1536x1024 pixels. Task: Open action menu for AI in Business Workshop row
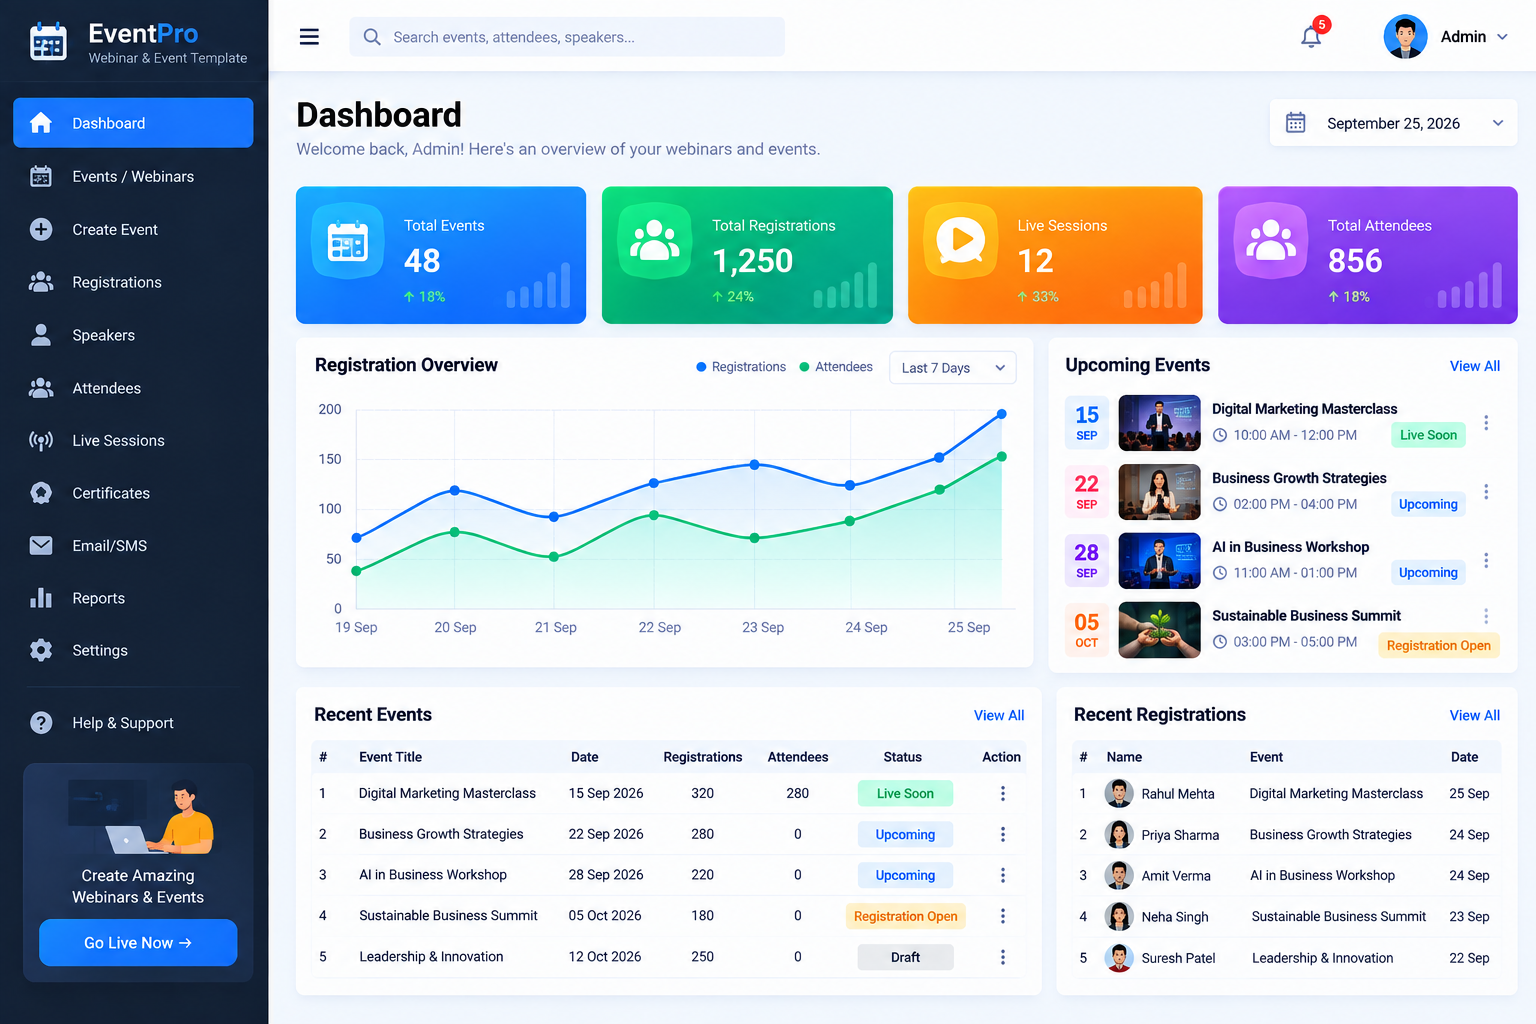(x=1003, y=875)
